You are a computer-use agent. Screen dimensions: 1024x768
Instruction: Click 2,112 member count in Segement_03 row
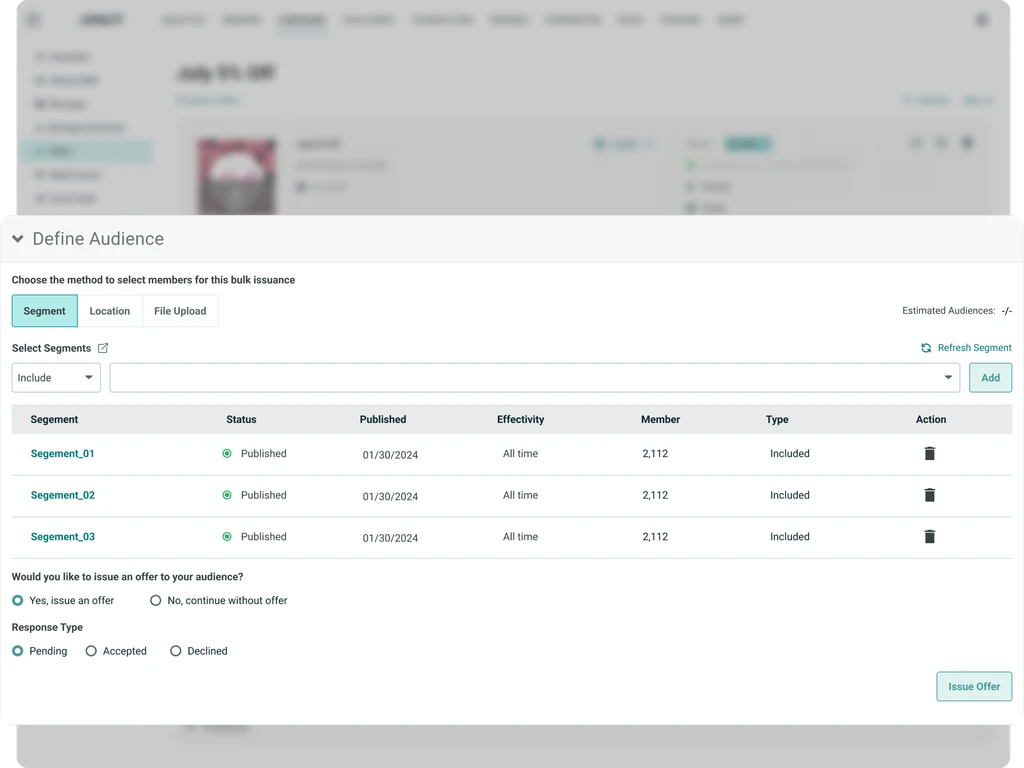[655, 537]
